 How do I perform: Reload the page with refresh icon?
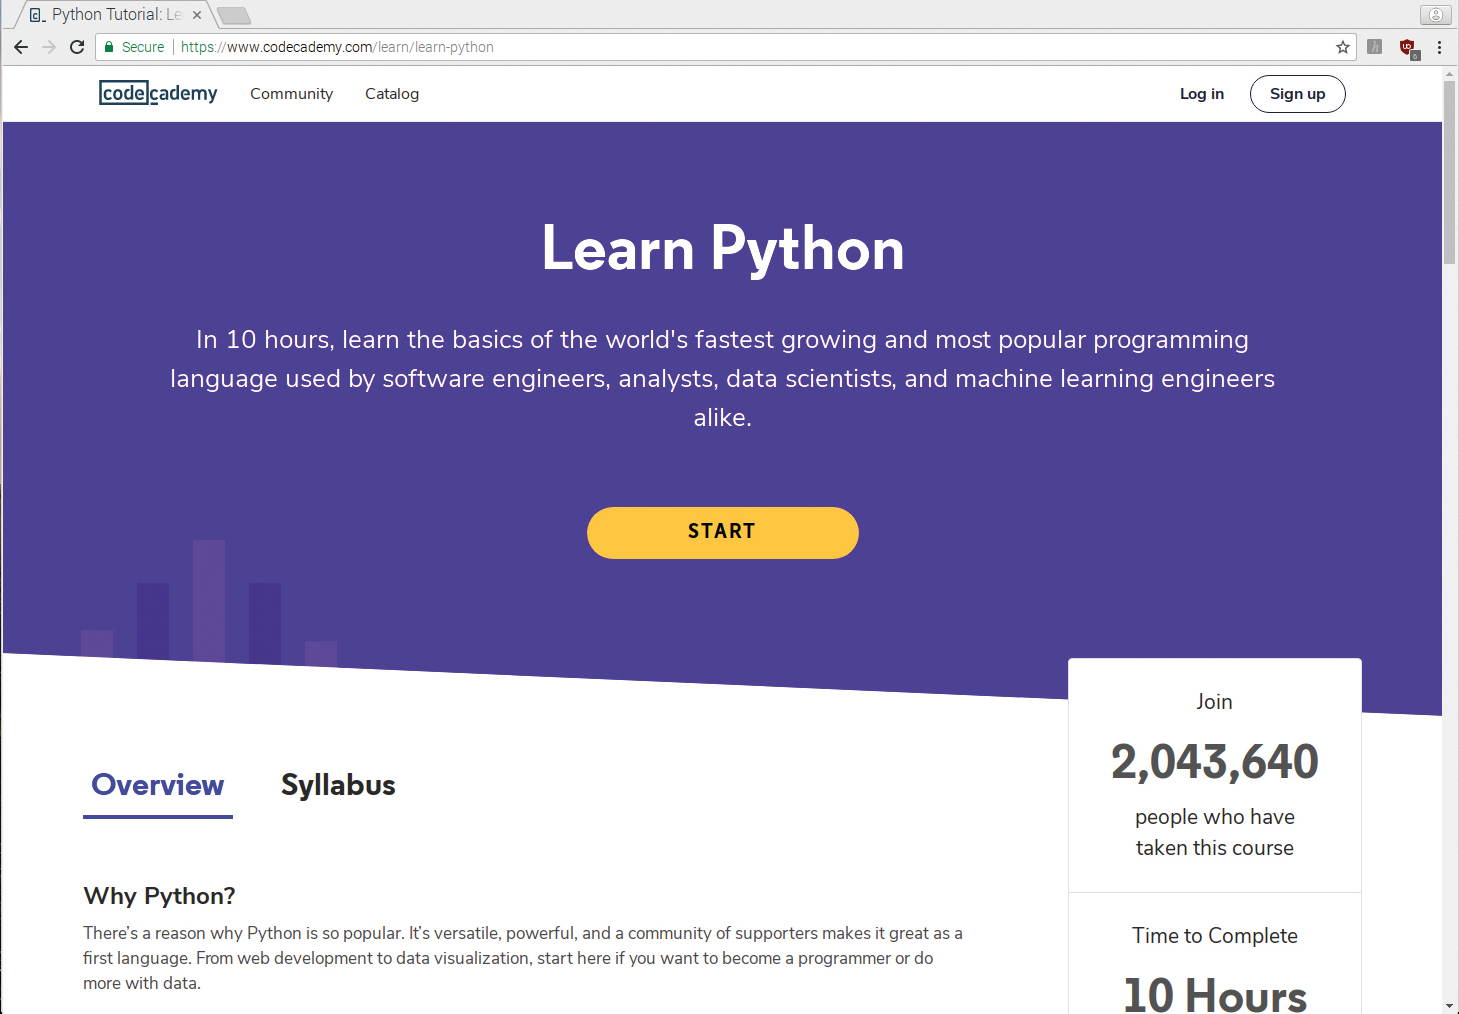pos(77,47)
